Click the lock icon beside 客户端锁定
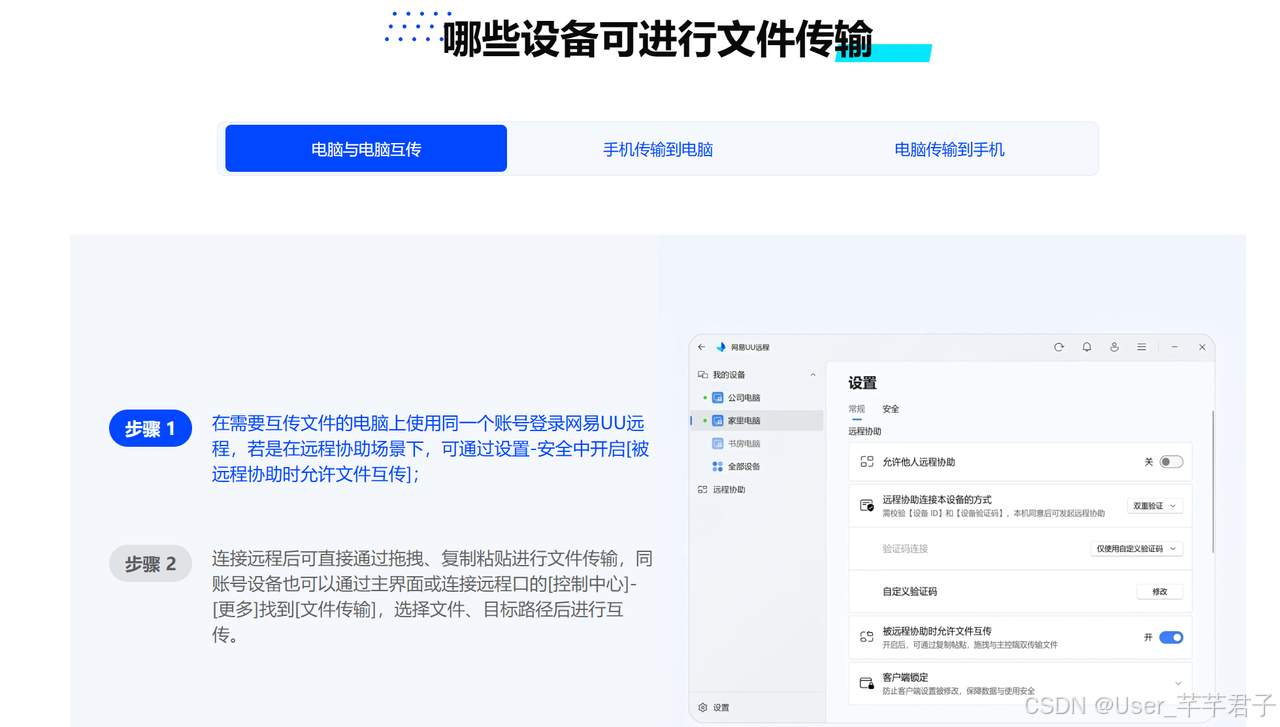The width and height of the screenshot is (1280, 727). (x=867, y=683)
